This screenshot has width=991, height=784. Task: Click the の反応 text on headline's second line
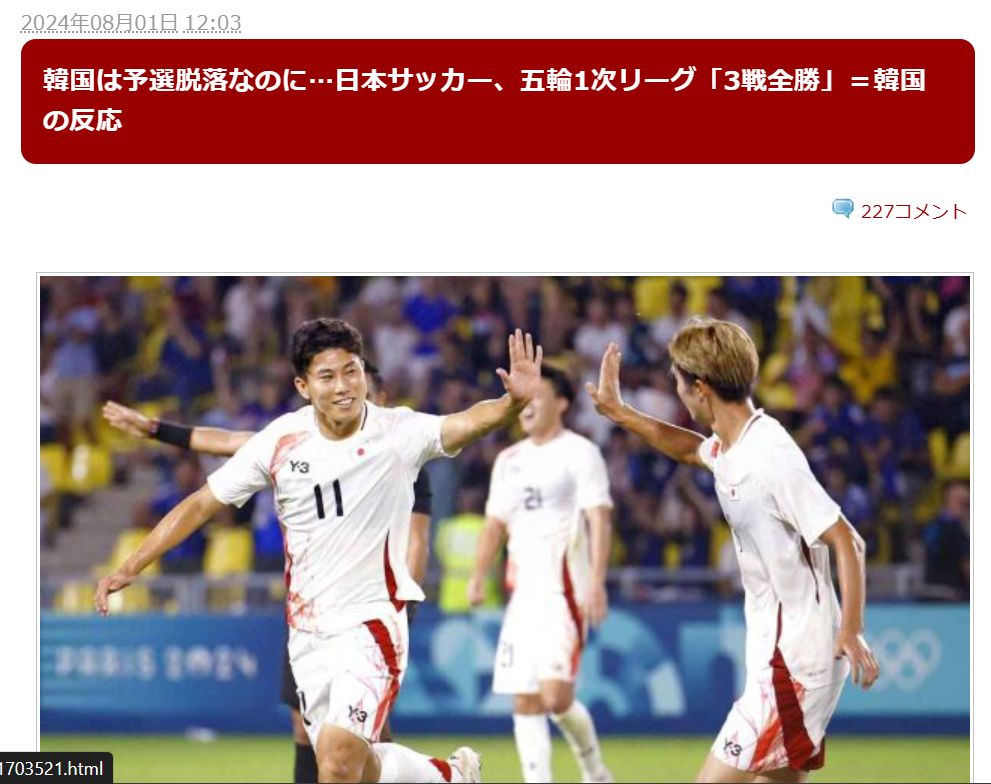click(x=82, y=120)
